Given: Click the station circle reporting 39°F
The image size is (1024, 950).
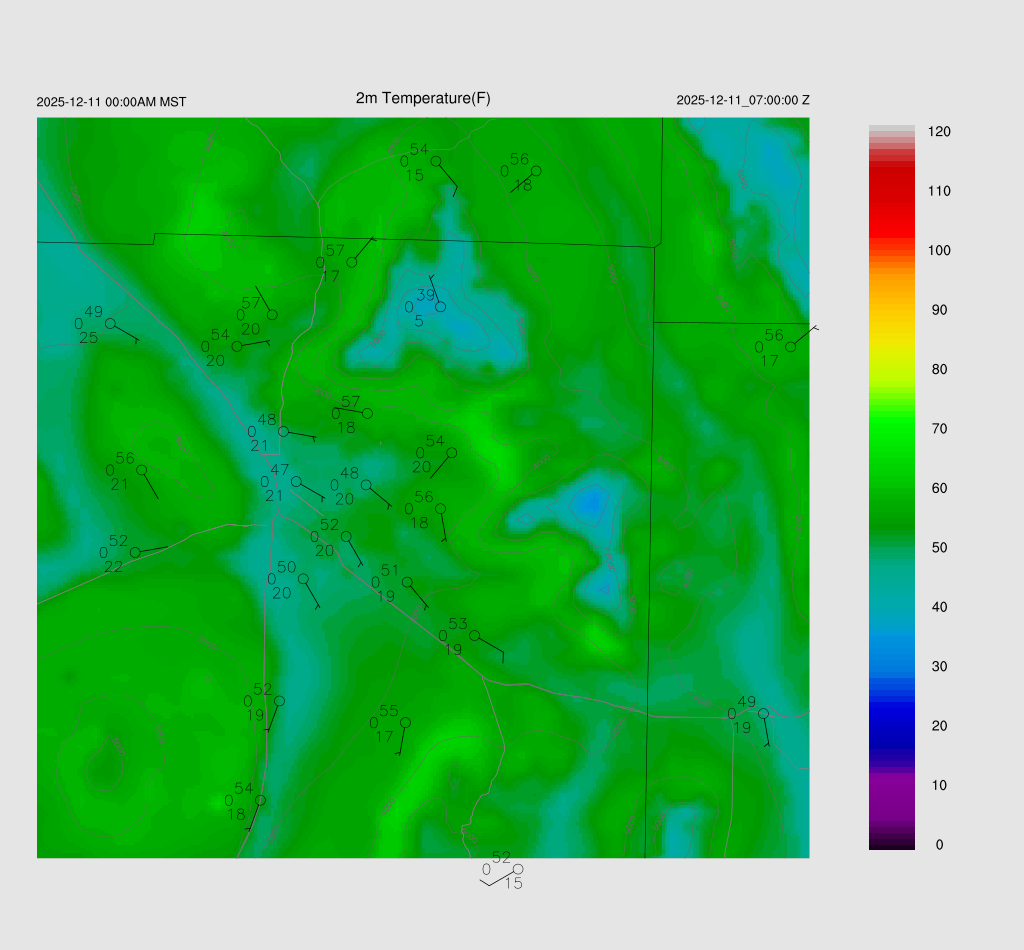Looking at the screenshot, I should point(440,306).
